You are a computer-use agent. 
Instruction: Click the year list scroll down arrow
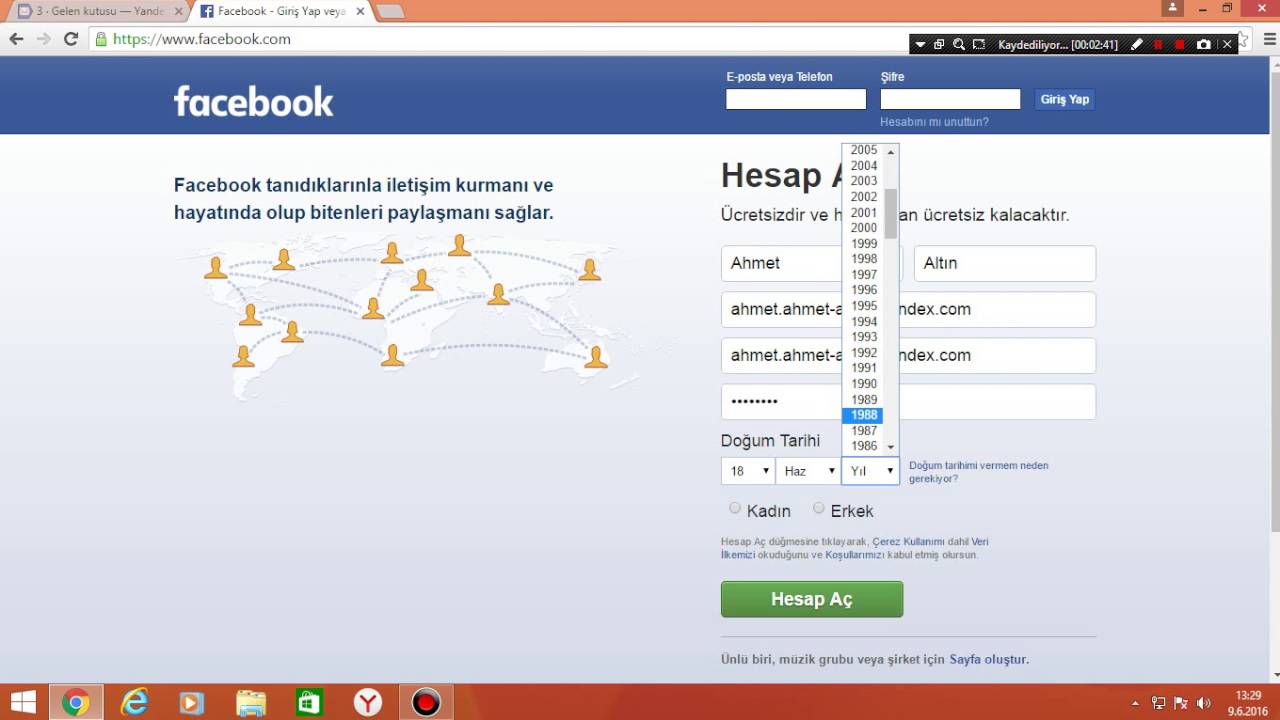pyautogui.click(x=890, y=447)
